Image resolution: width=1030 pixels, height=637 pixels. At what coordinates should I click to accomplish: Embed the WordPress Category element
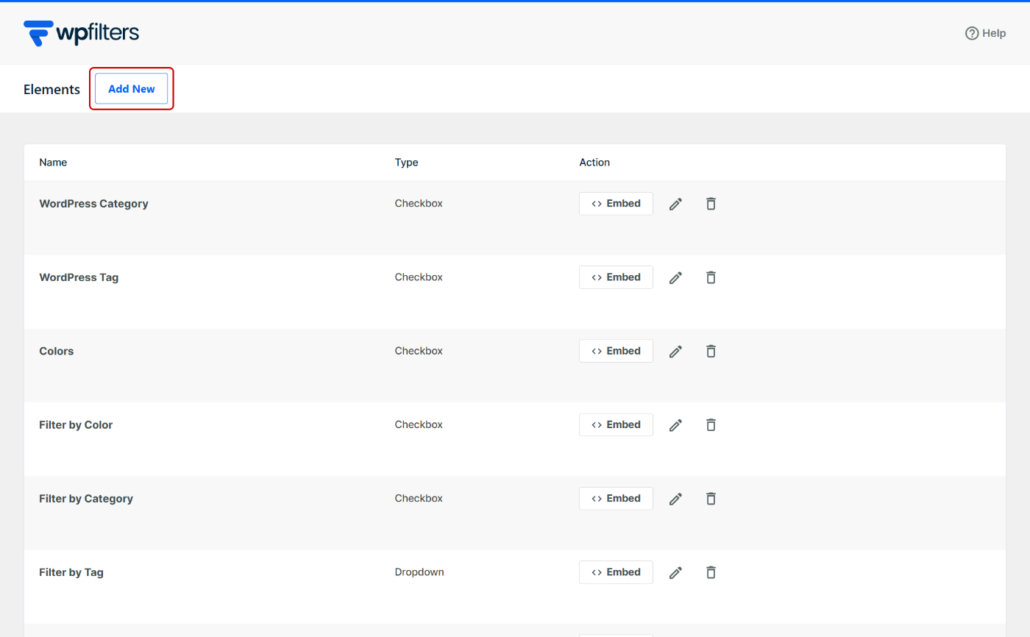(x=616, y=204)
